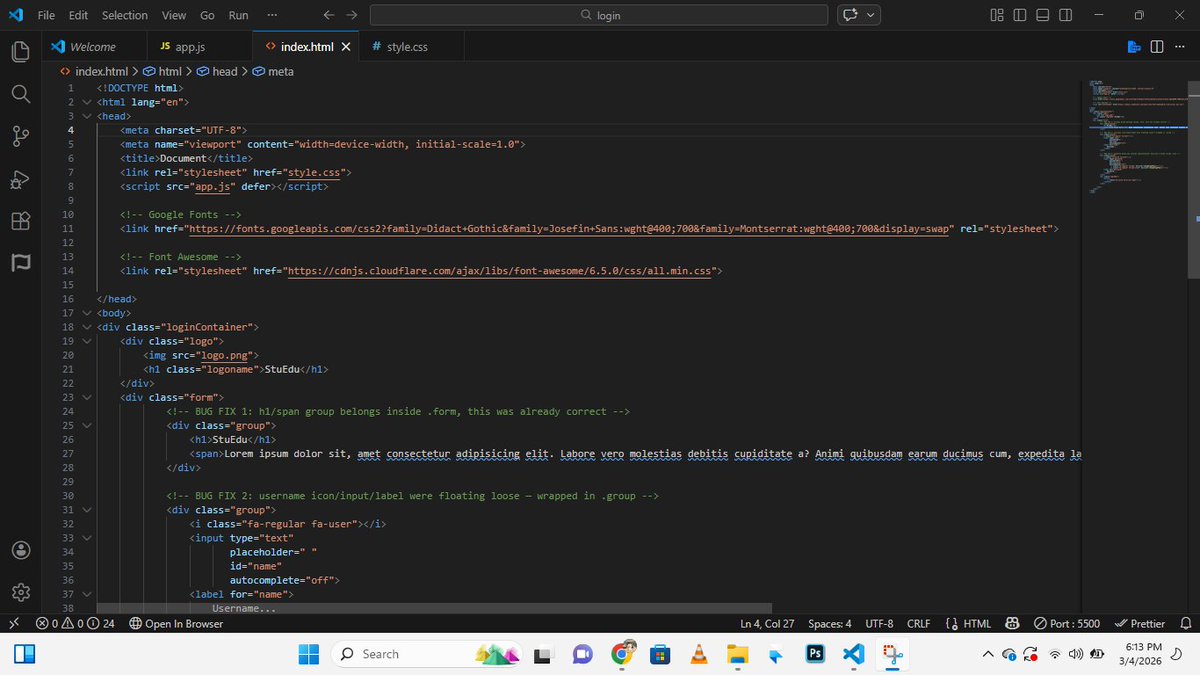This screenshot has width=1200, height=675.
Task: Click the Ln 4, Col 27 position indicator
Action: pyautogui.click(x=767, y=624)
